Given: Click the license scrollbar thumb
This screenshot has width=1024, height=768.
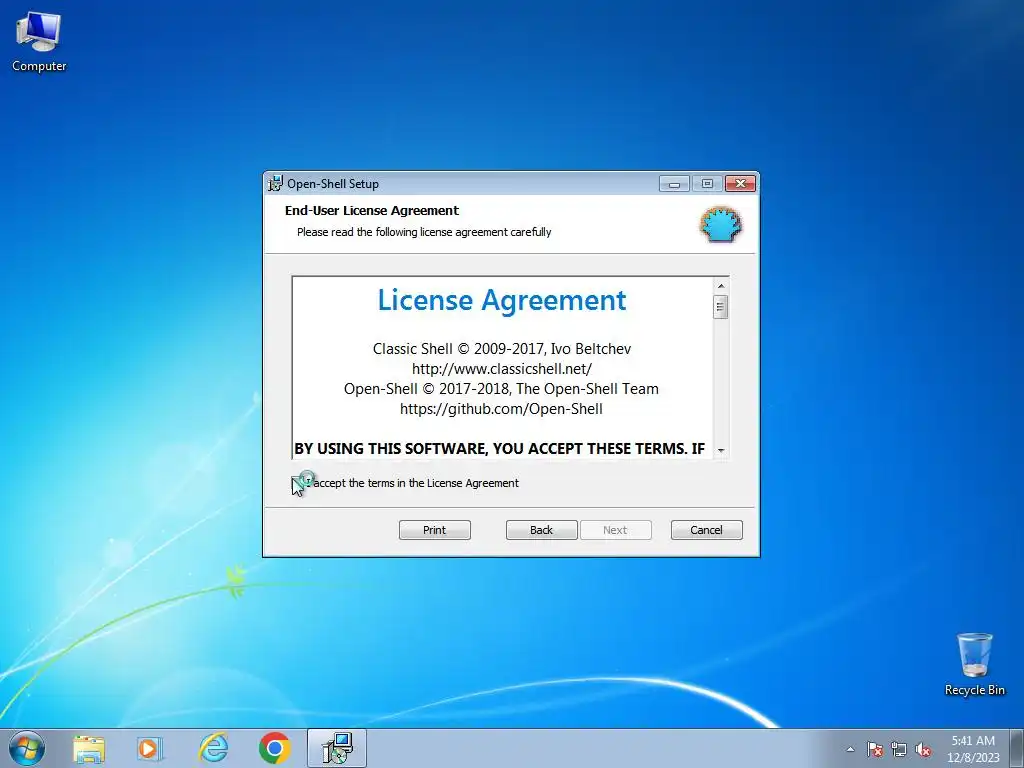Looking at the screenshot, I should click(x=720, y=306).
